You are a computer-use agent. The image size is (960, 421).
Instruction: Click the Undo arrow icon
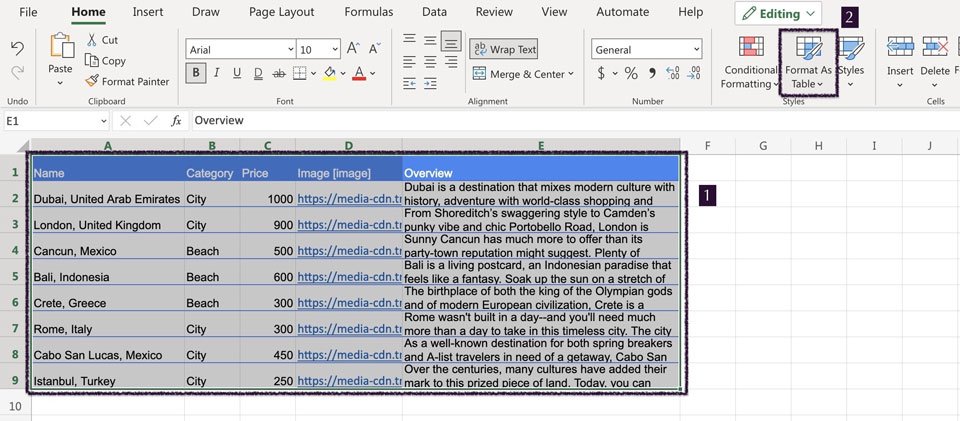pos(18,49)
